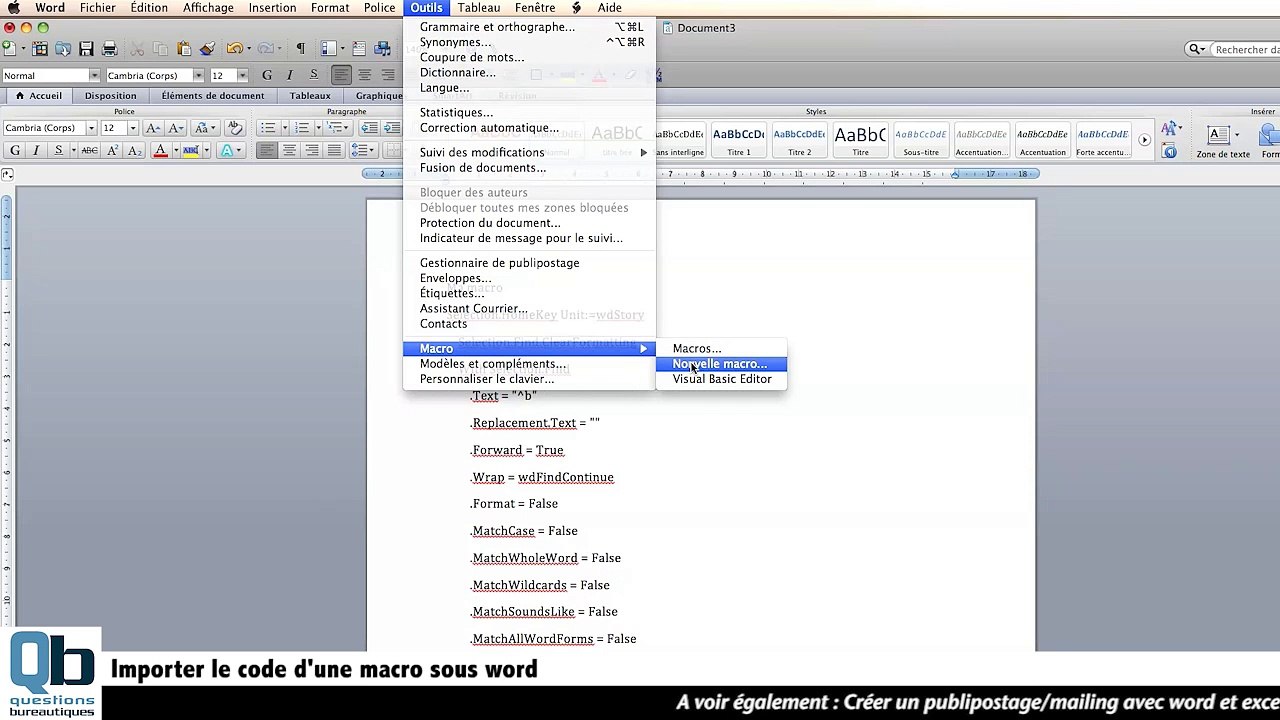Start a numbered list
Screen dimensions: 1280x720
[x=303, y=128]
